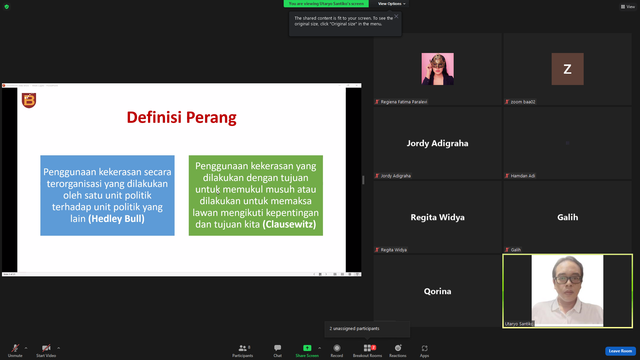Switch layout via the View button

(628, 7)
